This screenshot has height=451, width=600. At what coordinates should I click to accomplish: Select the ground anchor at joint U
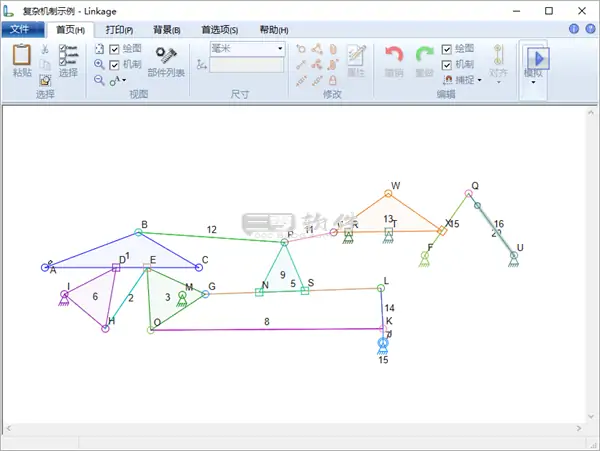(x=514, y=259)
